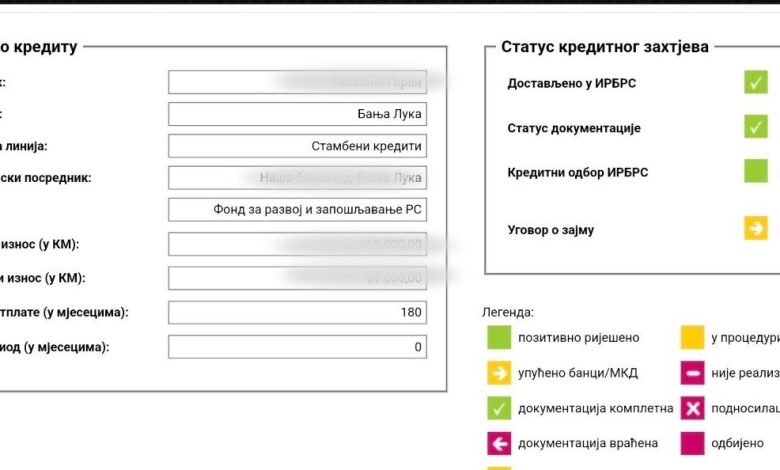The image size is (780, 470).
Task: Click green checkmark legend icon документација комплетна
Action: [499, 408]
